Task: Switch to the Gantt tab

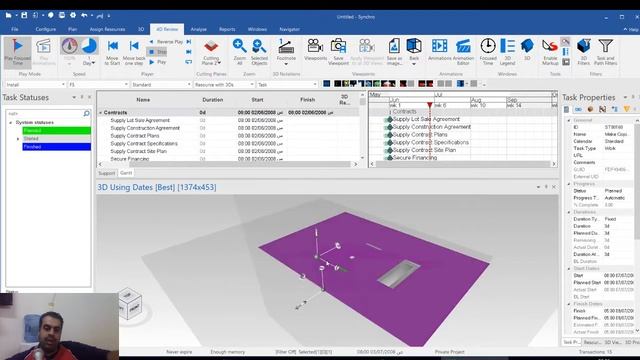Action: 126,173
